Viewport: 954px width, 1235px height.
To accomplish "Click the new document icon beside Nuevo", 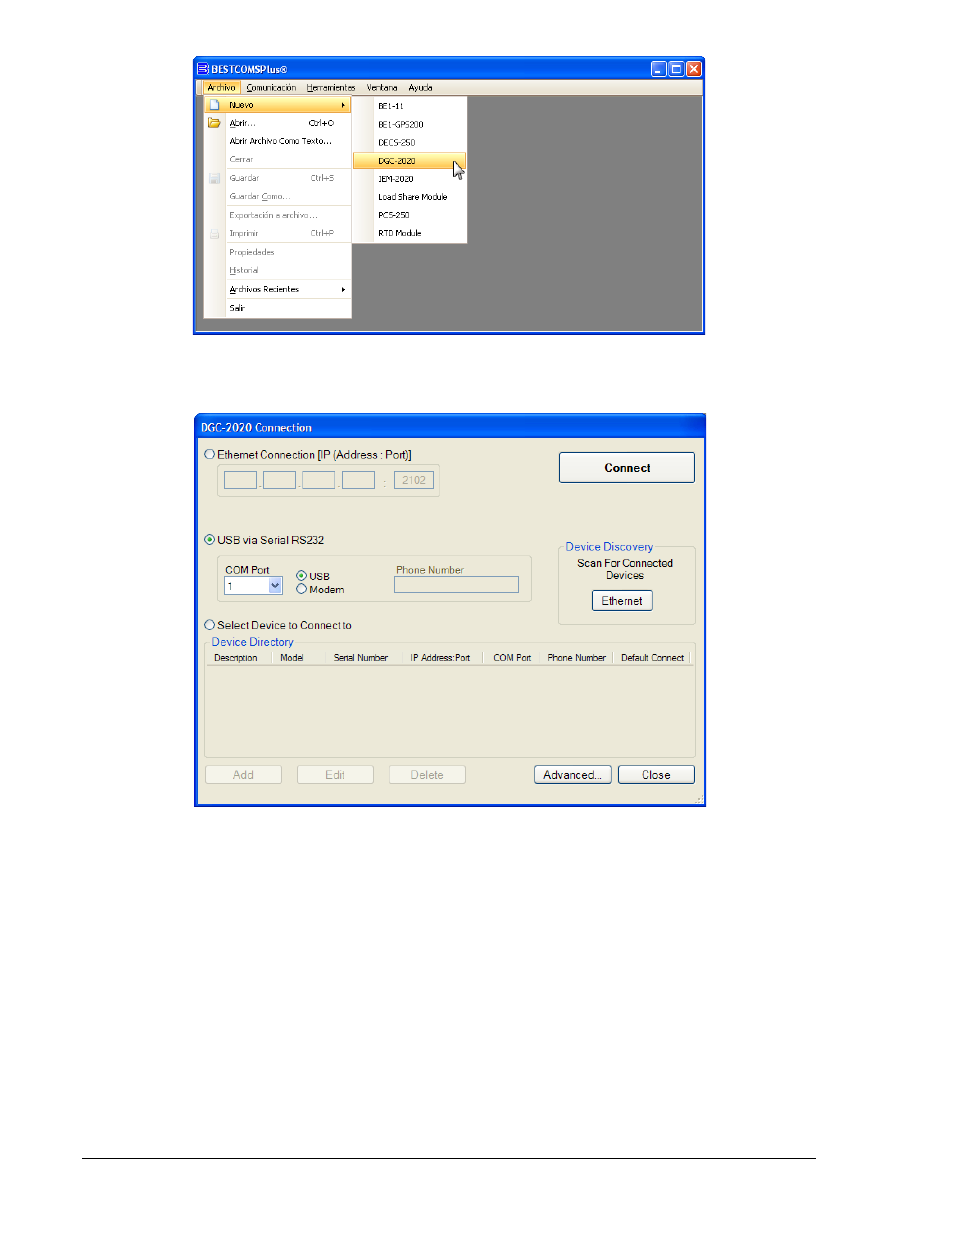I will coord(214,105).
